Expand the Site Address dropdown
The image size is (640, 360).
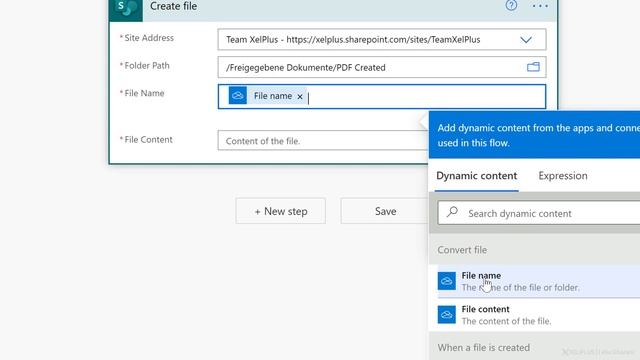[x=526, y=40]
